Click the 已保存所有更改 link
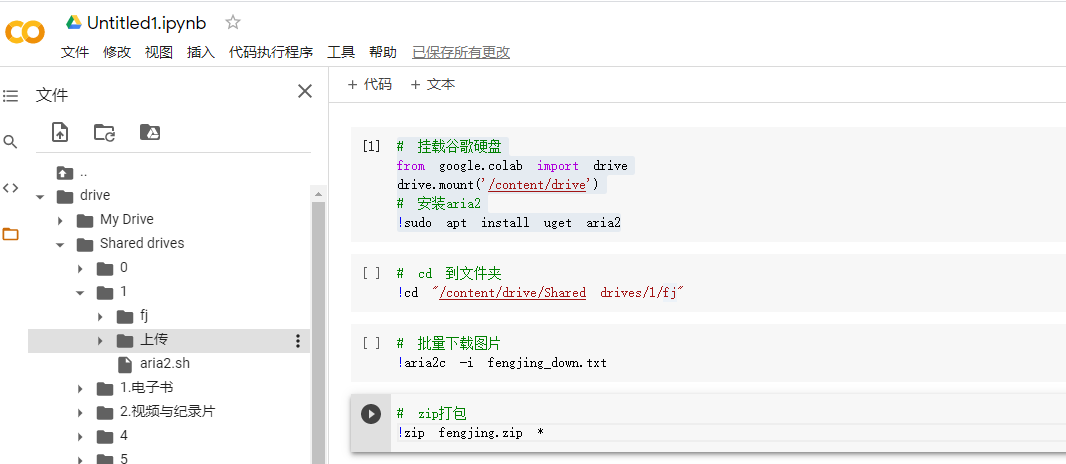1066x464 pixels. 461,52
